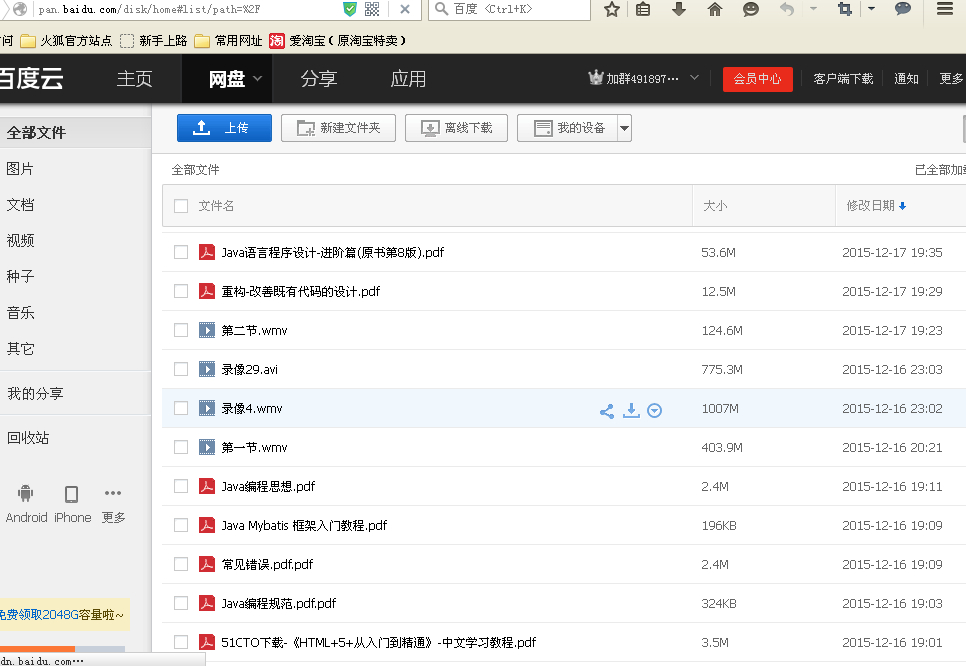
Task: Click the storage capacity usage bar
Action: (62, 649)
